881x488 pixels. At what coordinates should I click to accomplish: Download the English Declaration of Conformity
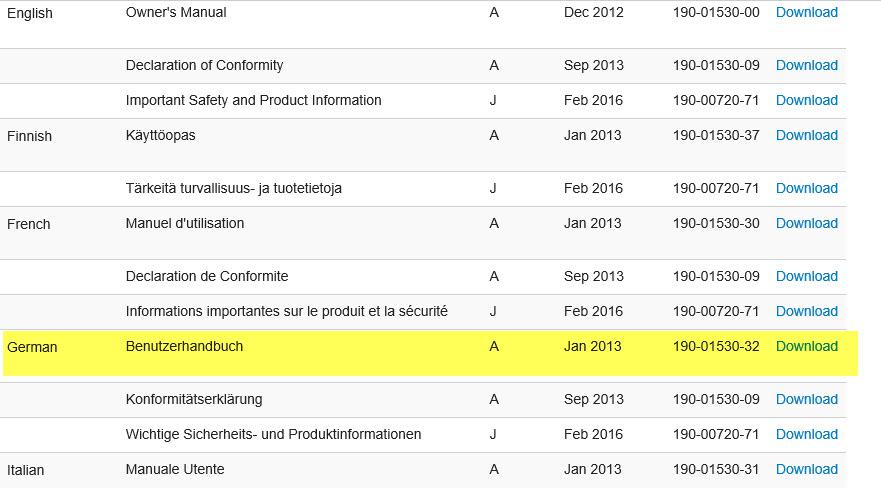[806, 66]
